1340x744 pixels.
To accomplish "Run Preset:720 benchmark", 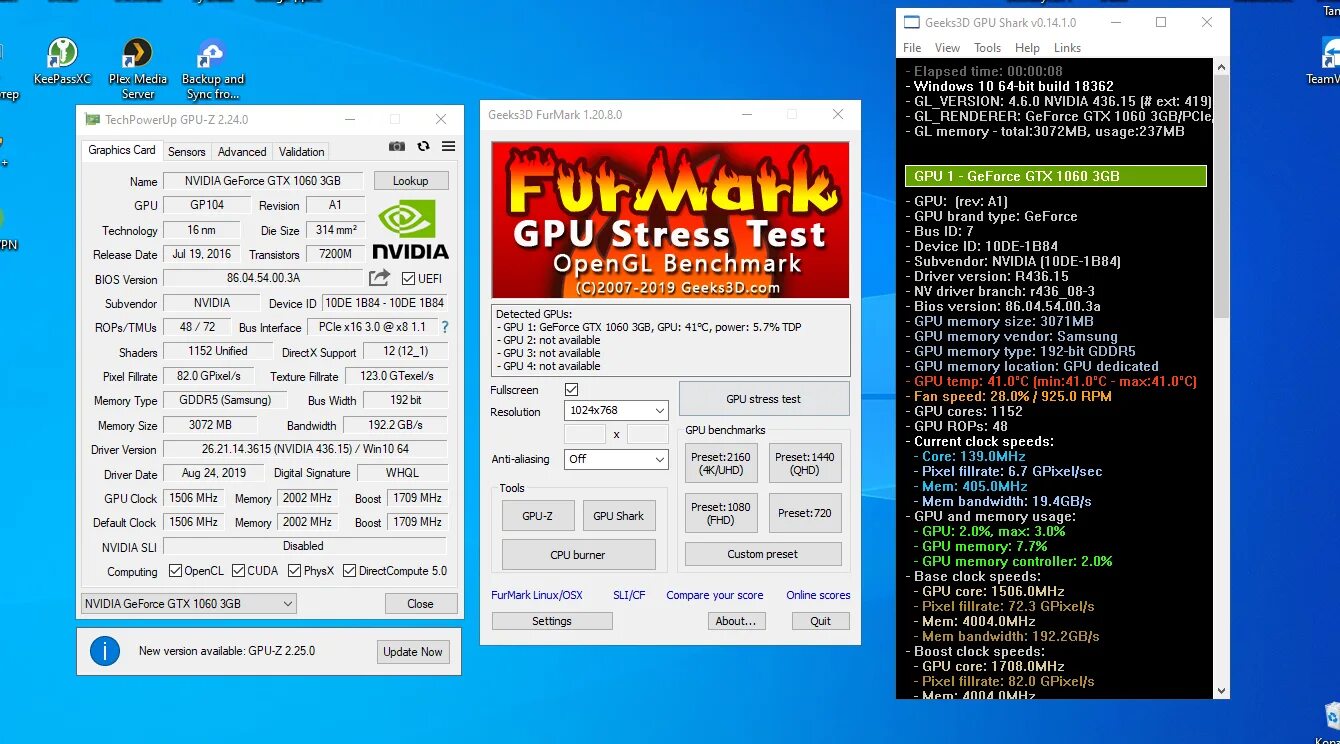I will (805, 513).
